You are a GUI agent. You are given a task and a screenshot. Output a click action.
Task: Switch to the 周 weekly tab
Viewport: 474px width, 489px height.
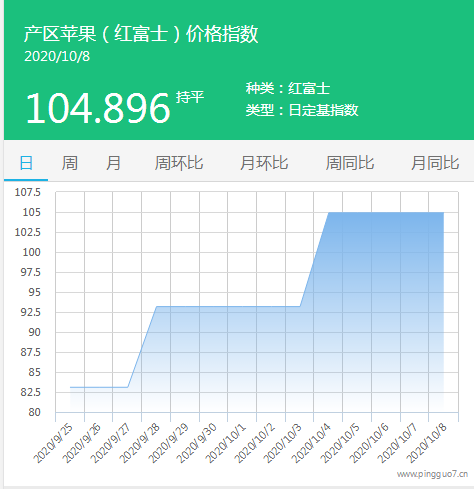click(70, 163)
